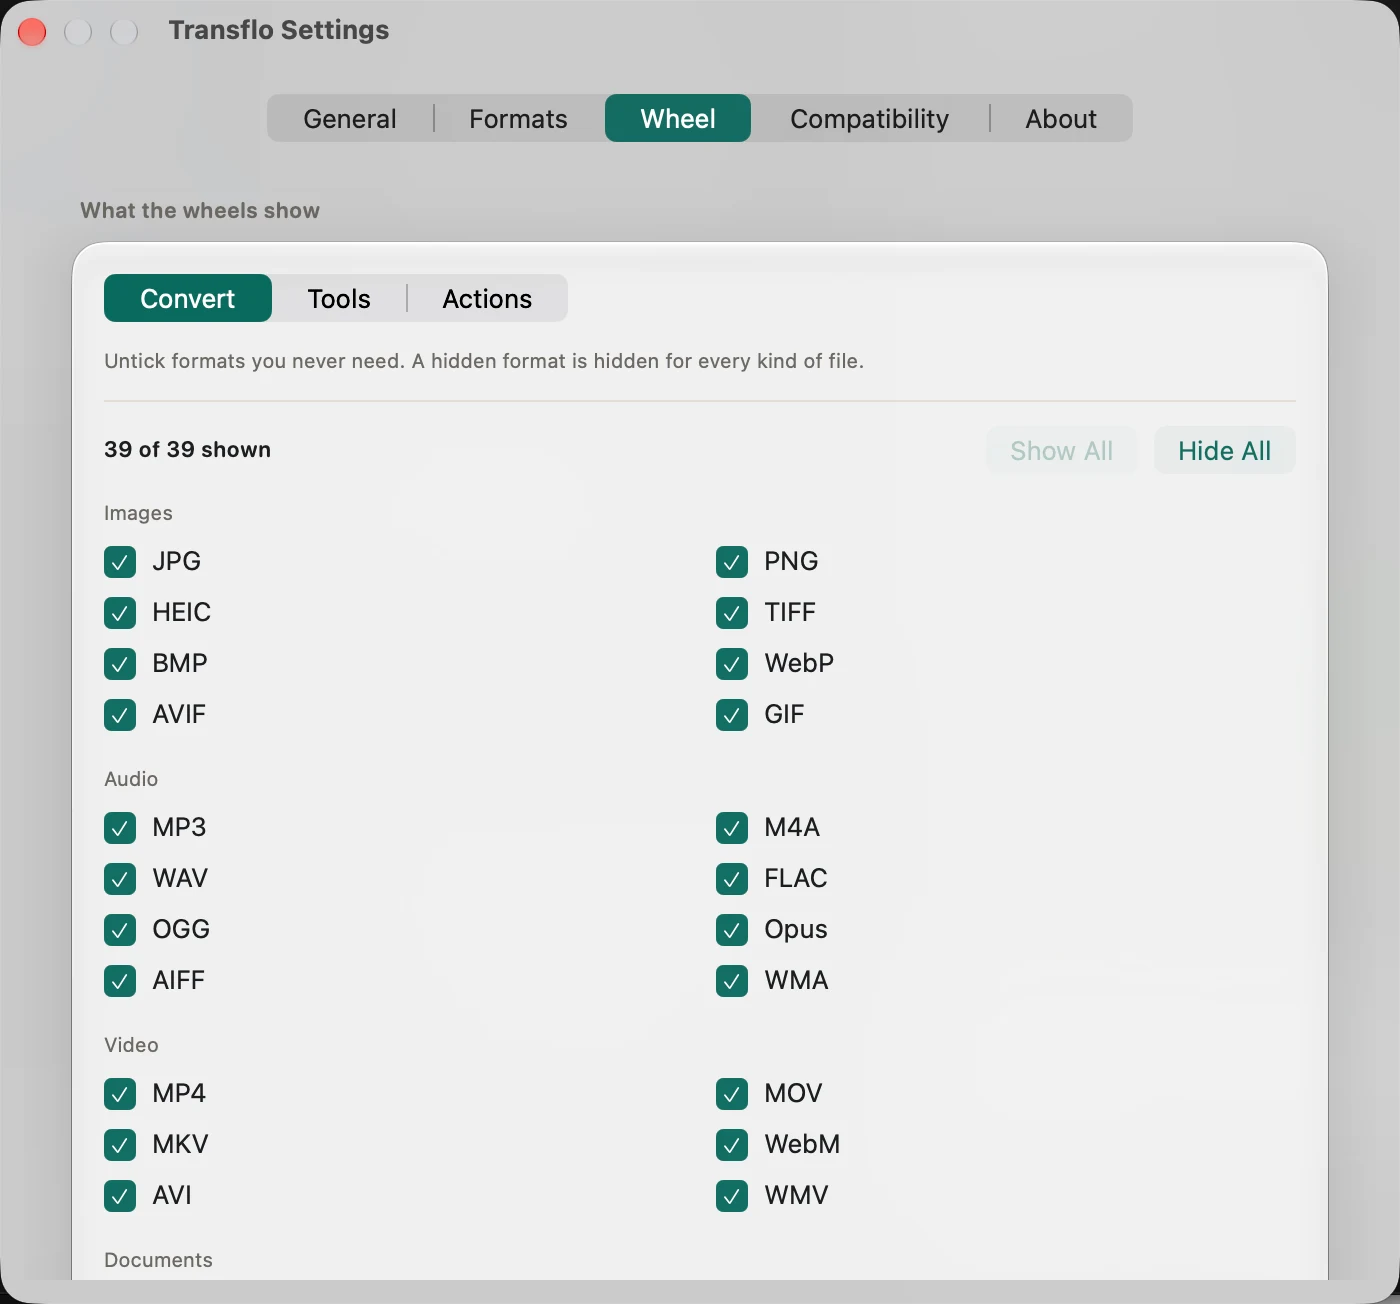Untick the MOV video checkbox
The width and height of the screenshot is (1400, 1304).
[732, 1094]
